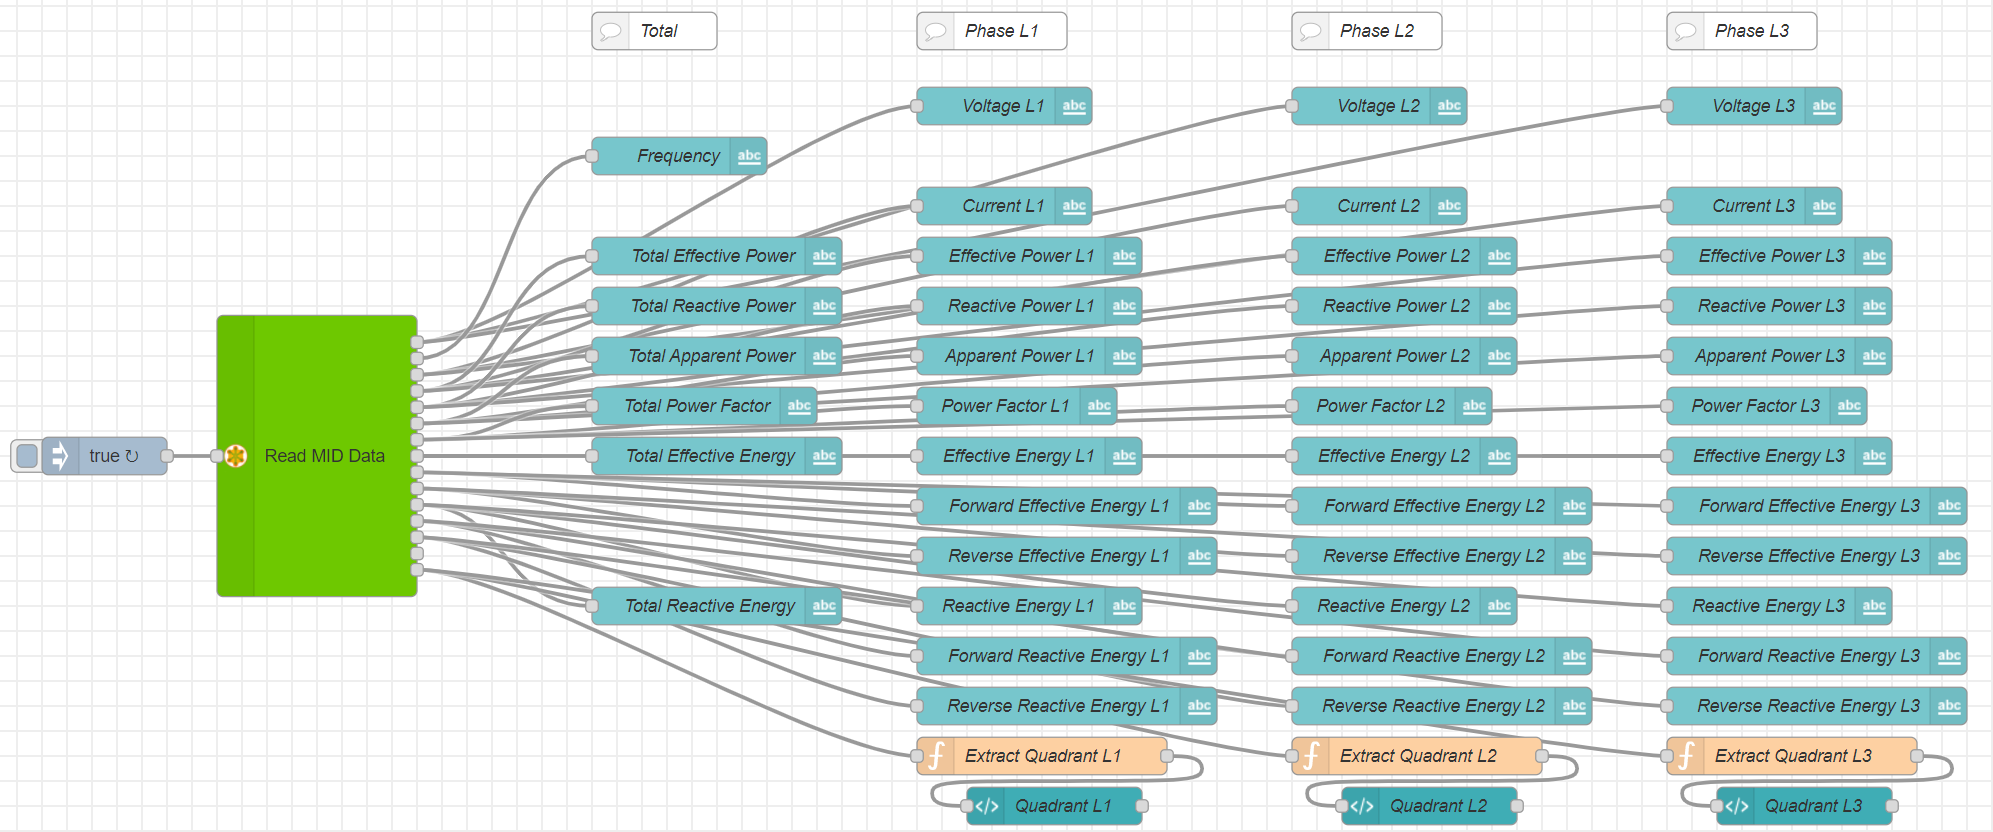This screenshot has height=832, width=1993.
Task: Click the abc icon on Current L3
Action: 1824,206
